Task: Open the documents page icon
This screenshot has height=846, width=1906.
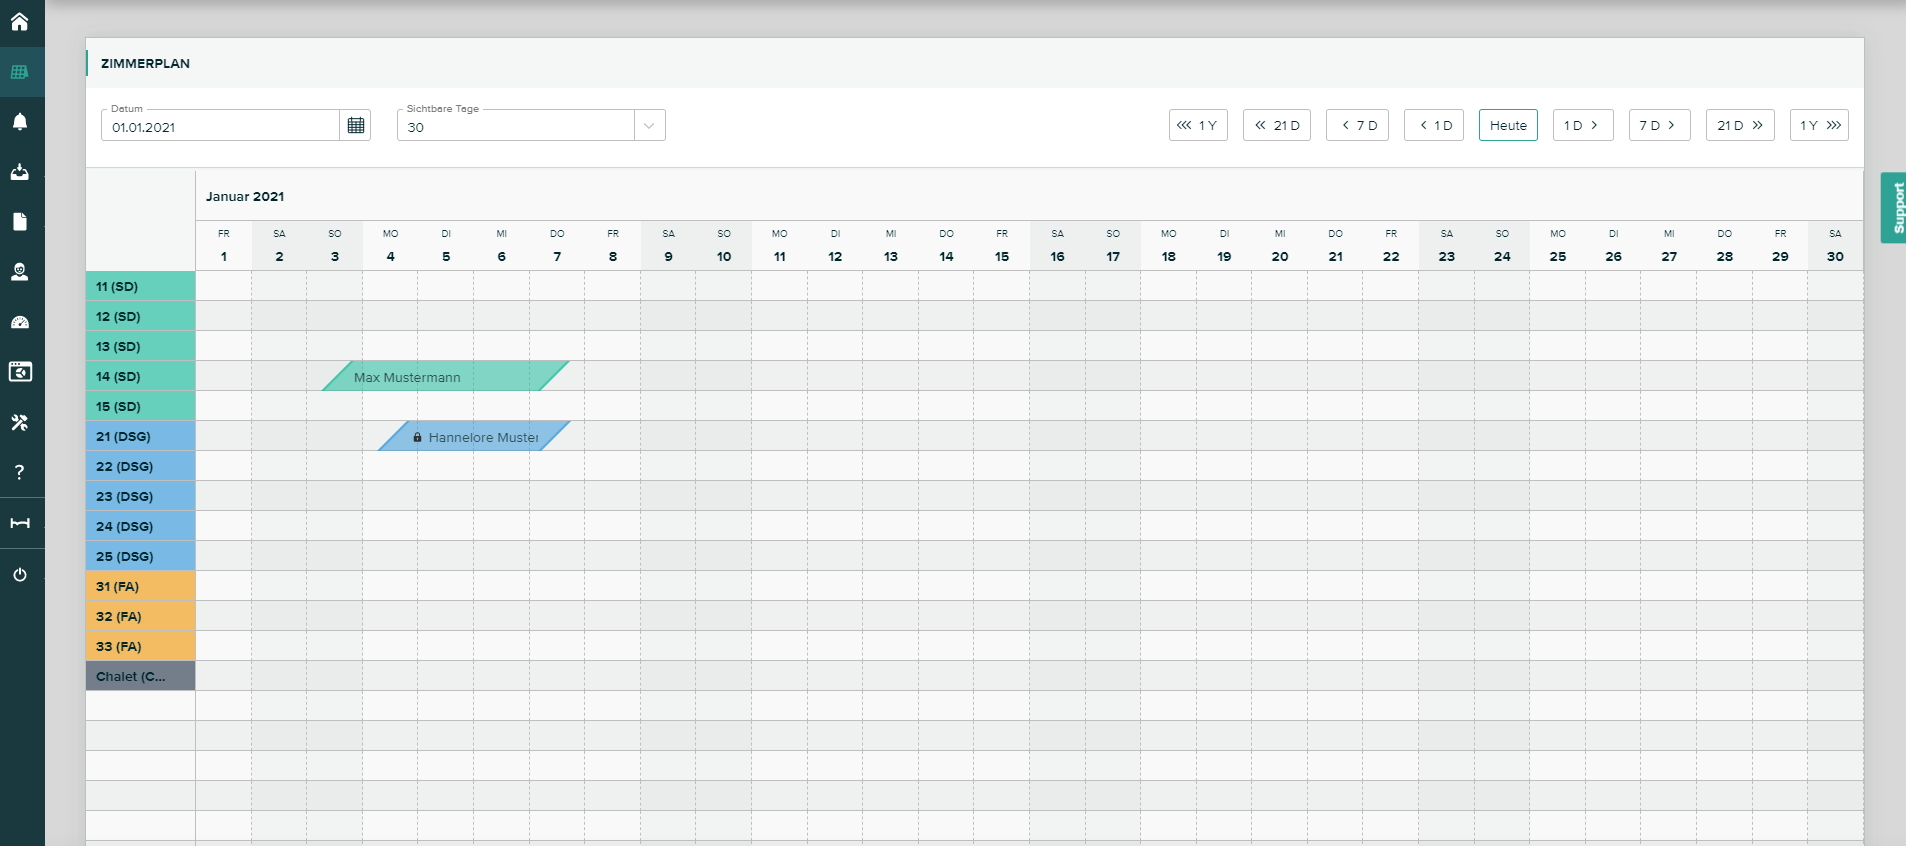Action: click(x=20, y=222)
